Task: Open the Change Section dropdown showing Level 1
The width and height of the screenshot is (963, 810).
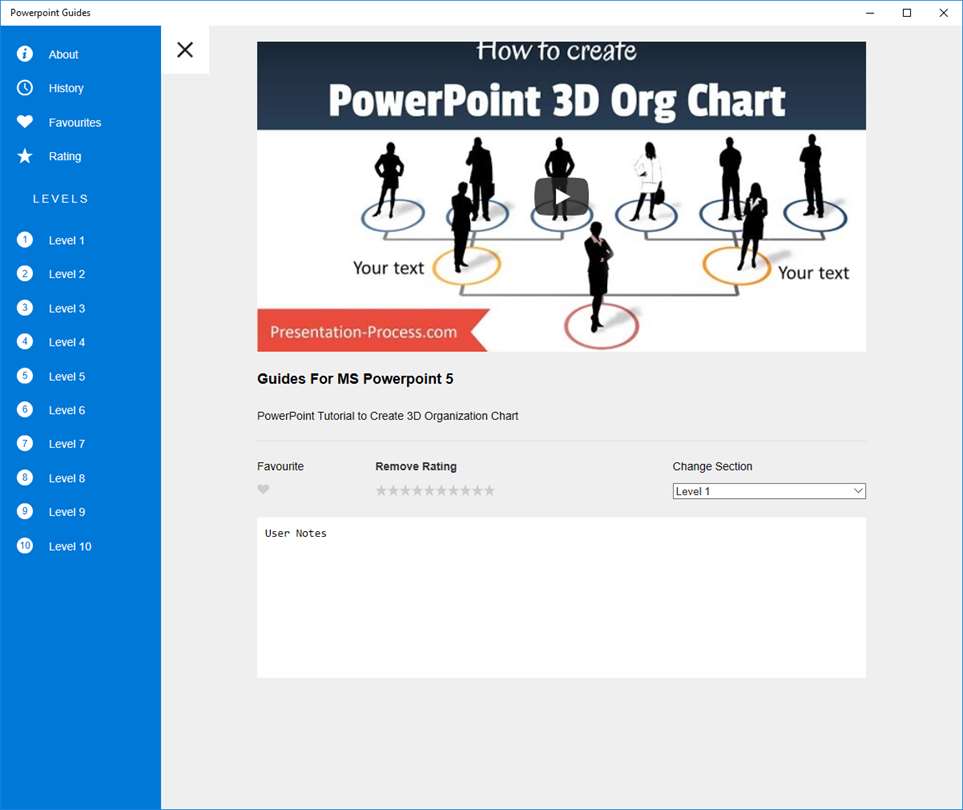Action: click(769, 491)
